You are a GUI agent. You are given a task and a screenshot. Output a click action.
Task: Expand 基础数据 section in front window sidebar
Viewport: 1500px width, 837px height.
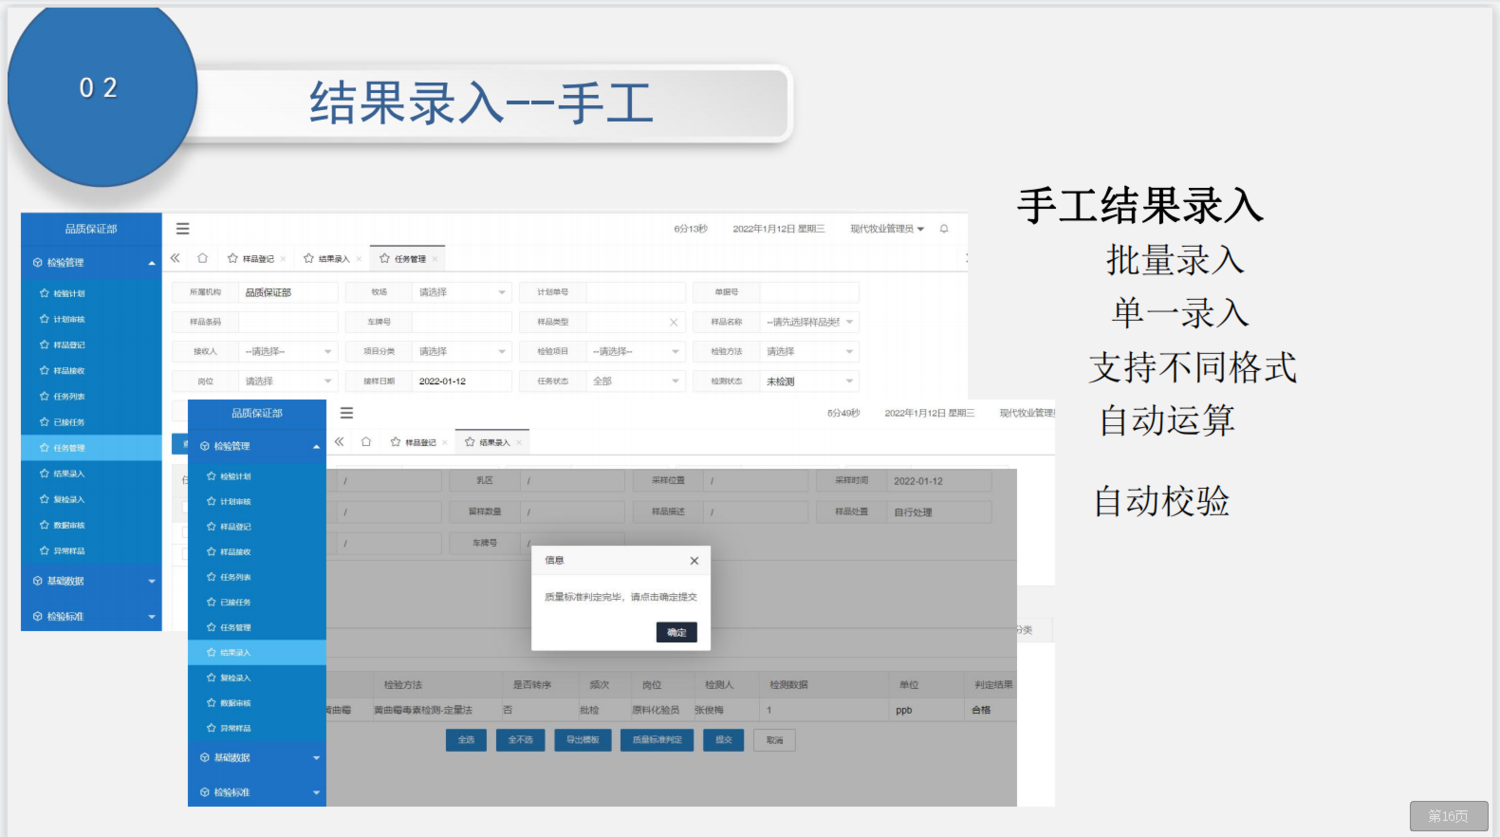pos(257,758)
